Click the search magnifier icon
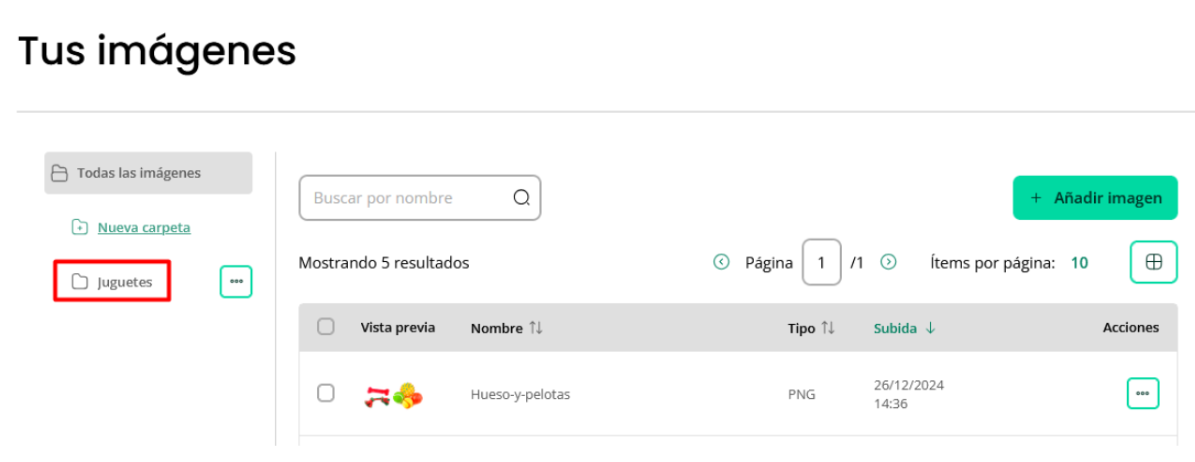 pos(521,198)
